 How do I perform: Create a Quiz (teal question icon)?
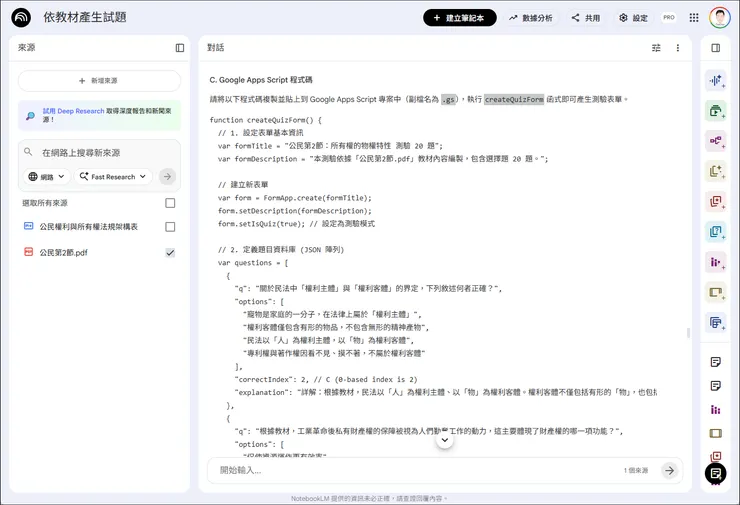(x=715, y=232)
